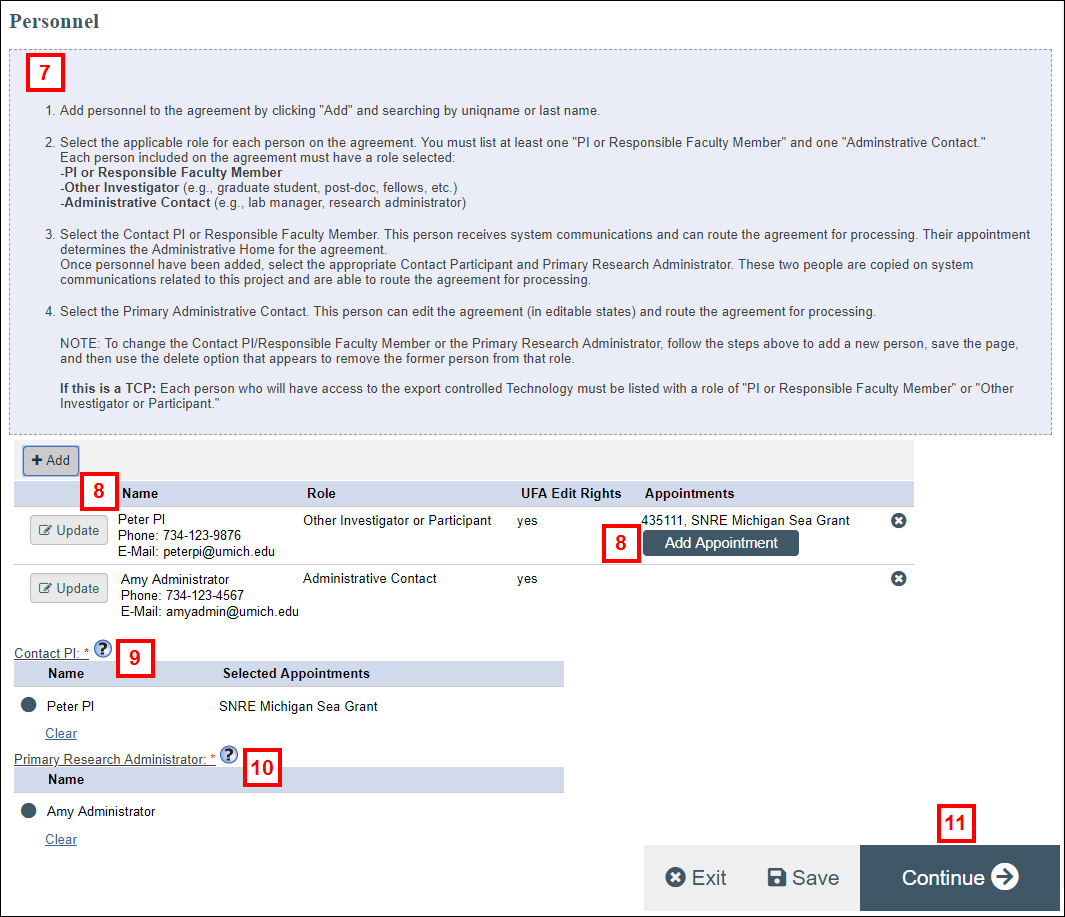Screen dimensions: 1065x917
Task: Open the Primary Research Administrator help icon
Action: point(229,755)
